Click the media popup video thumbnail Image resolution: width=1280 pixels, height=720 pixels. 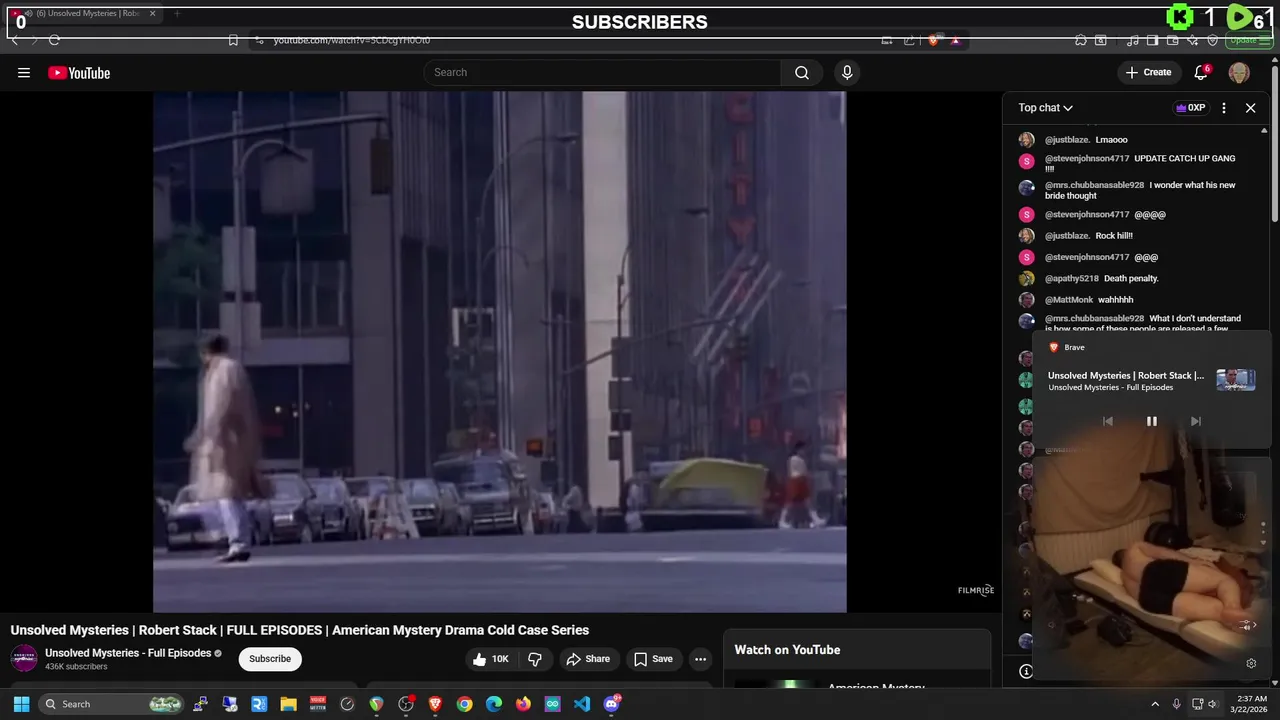[x=1235, y=380]
